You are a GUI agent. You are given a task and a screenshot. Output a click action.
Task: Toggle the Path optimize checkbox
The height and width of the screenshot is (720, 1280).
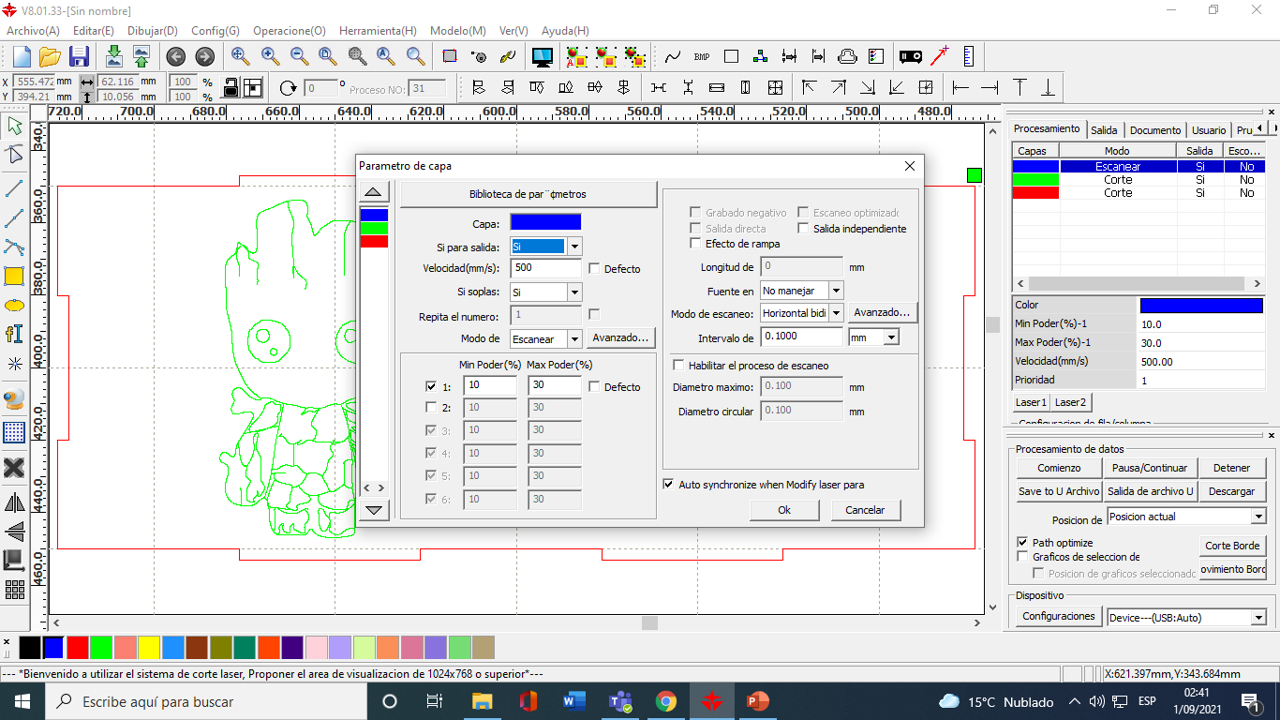tap(1022, 543)
